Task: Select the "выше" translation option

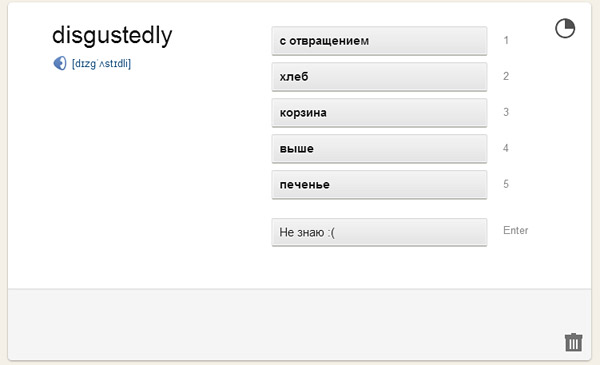Action: coord(379,148)
